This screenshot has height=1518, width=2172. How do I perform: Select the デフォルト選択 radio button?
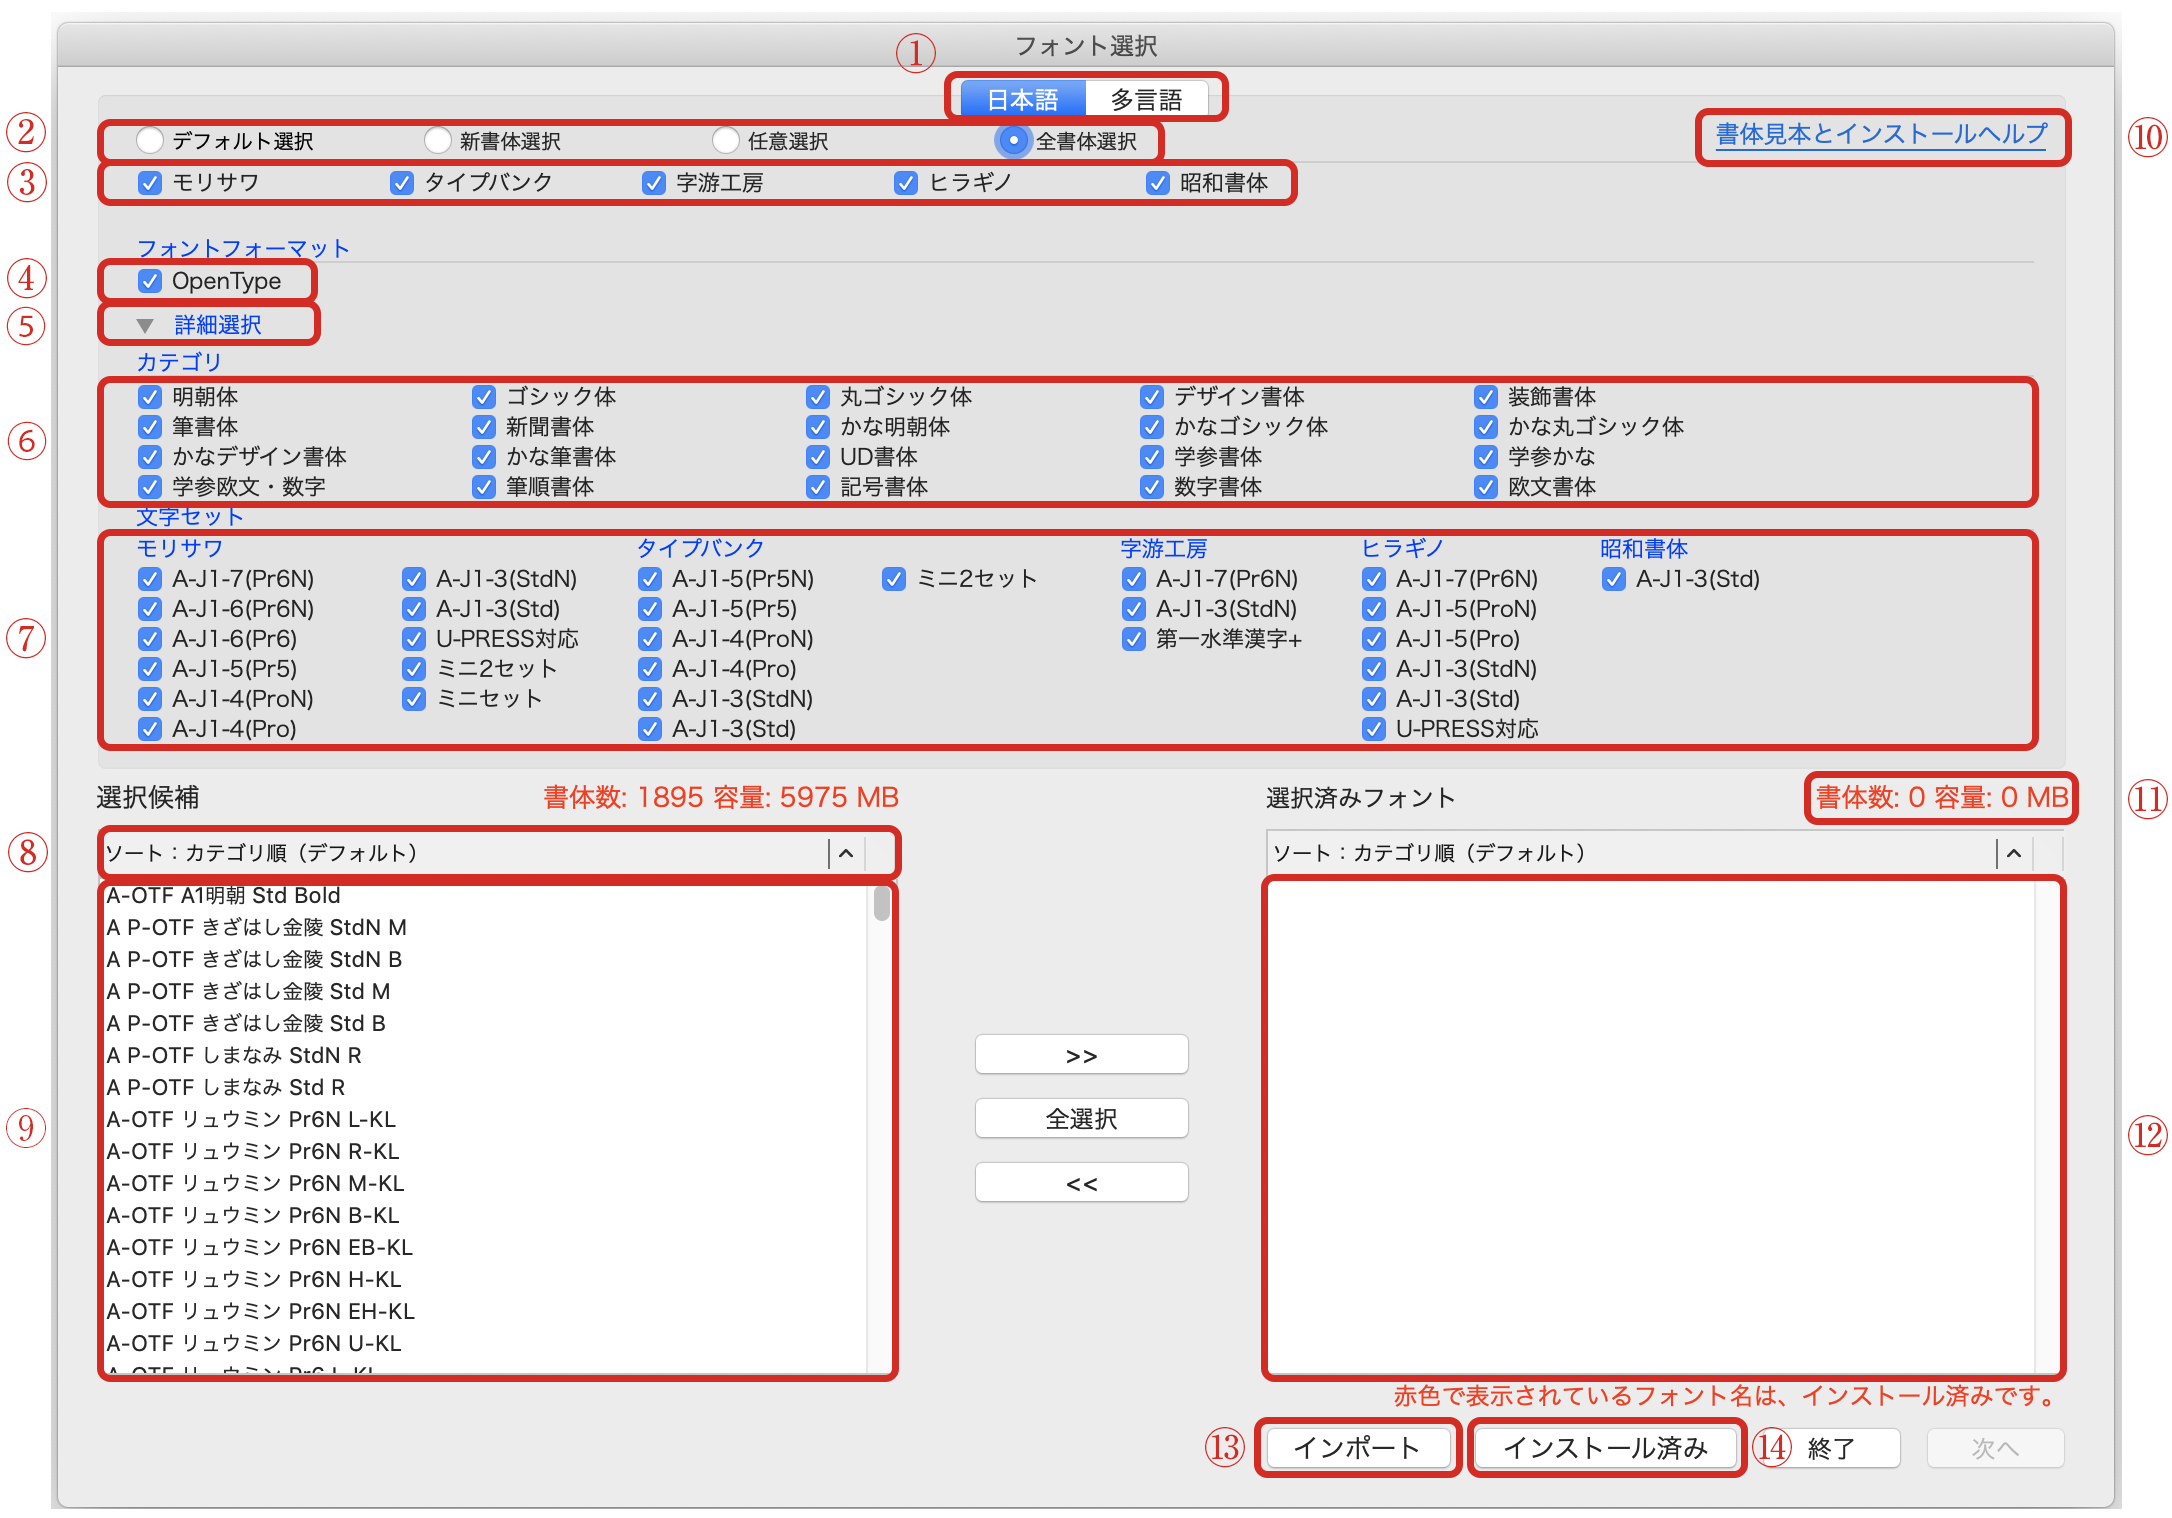[x=150, y=141]
